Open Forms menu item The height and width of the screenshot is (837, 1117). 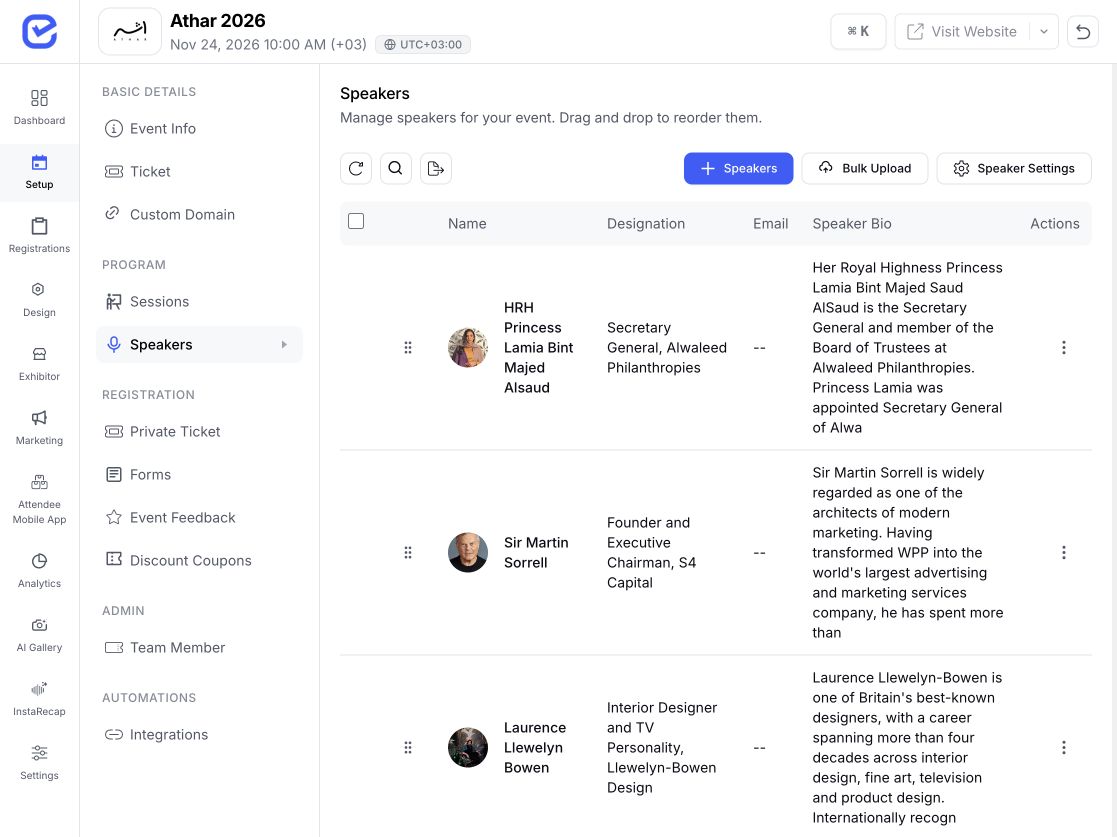pos(199,474)
